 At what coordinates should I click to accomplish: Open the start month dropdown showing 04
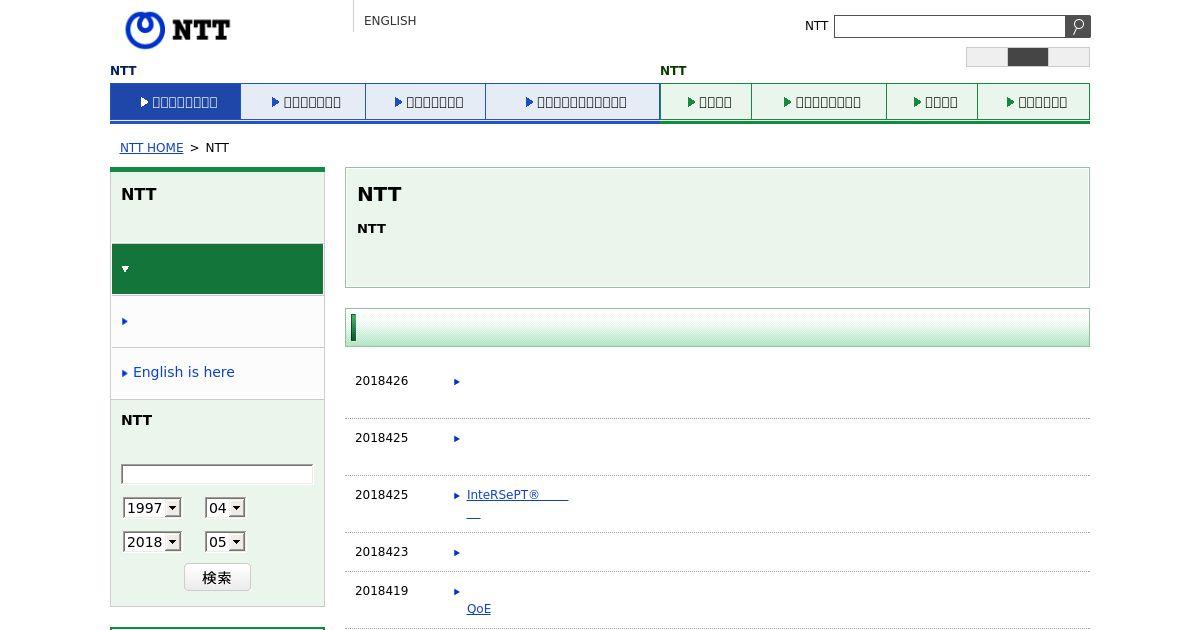click(225, 508)
